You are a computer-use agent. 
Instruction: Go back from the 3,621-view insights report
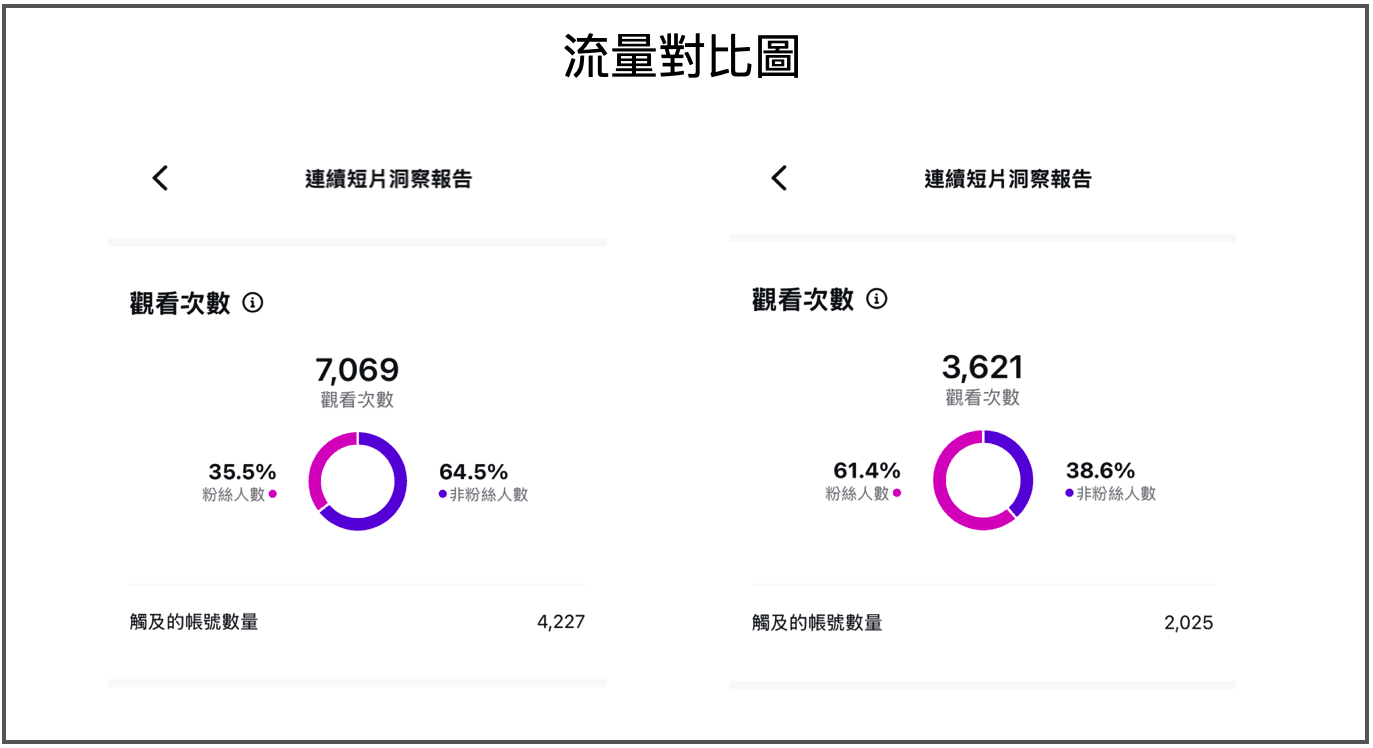tap(780, 178)
